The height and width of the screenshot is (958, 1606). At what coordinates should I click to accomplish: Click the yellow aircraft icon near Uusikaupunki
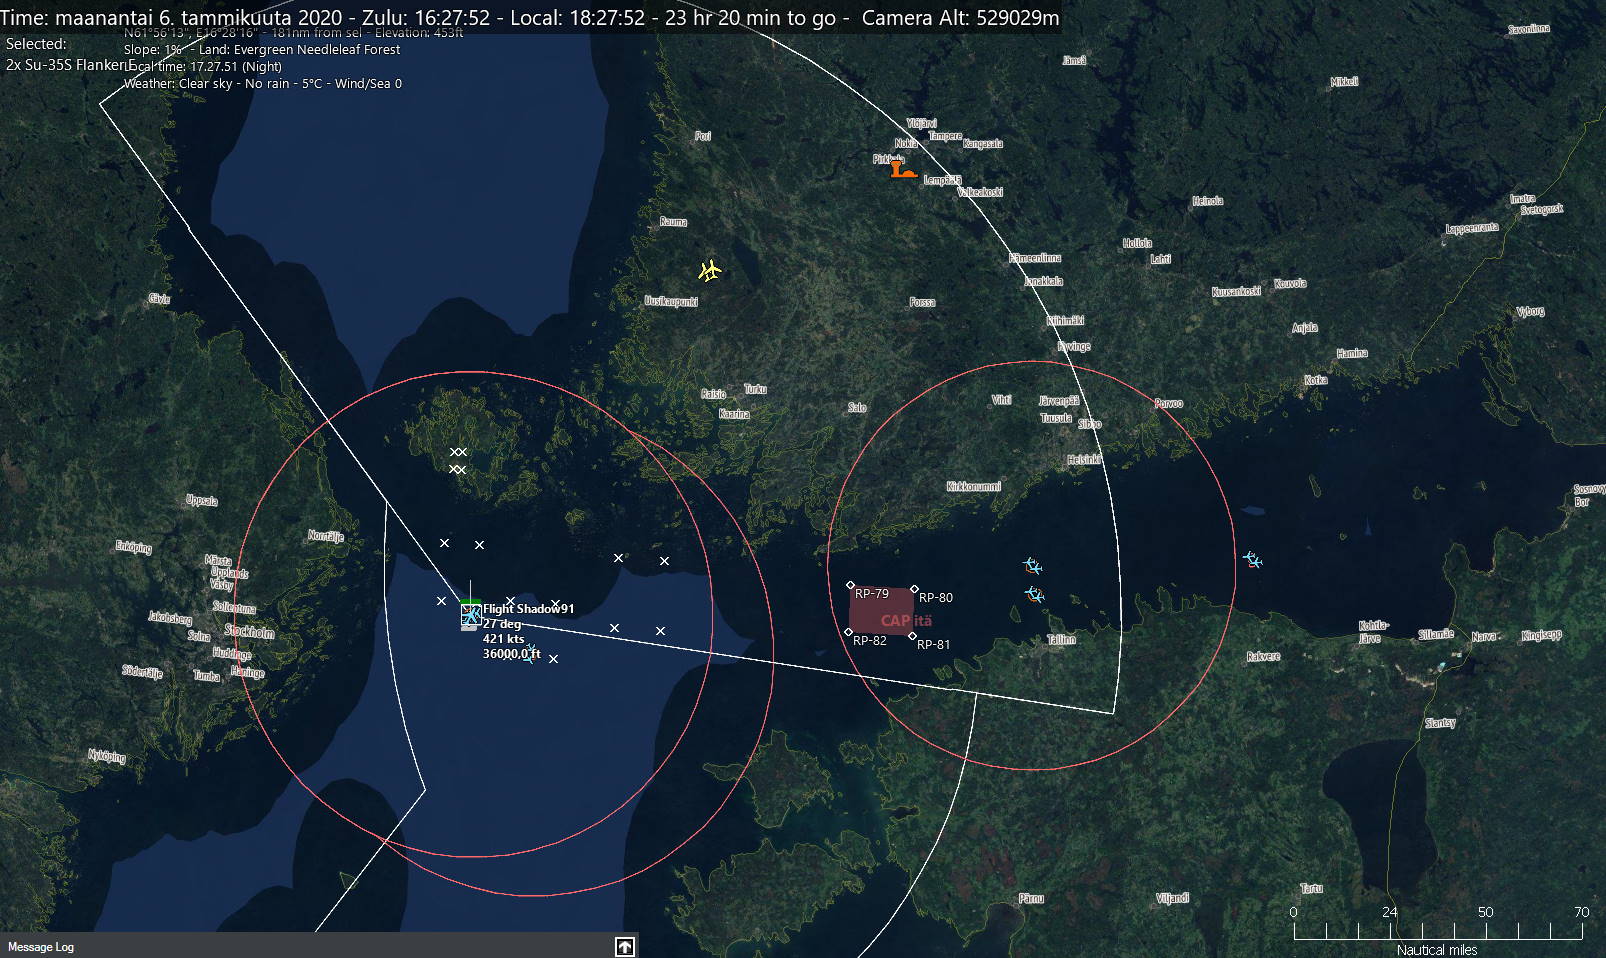710,270
